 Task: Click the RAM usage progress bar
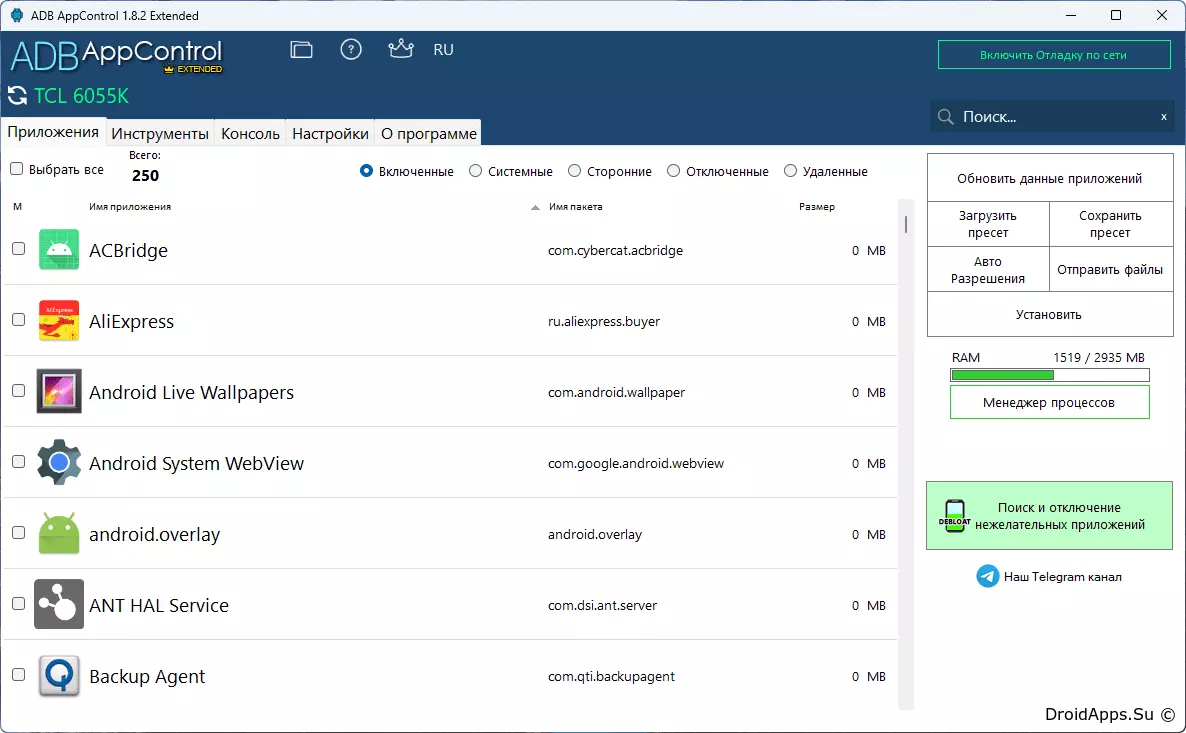click(x=1050, y=375)
